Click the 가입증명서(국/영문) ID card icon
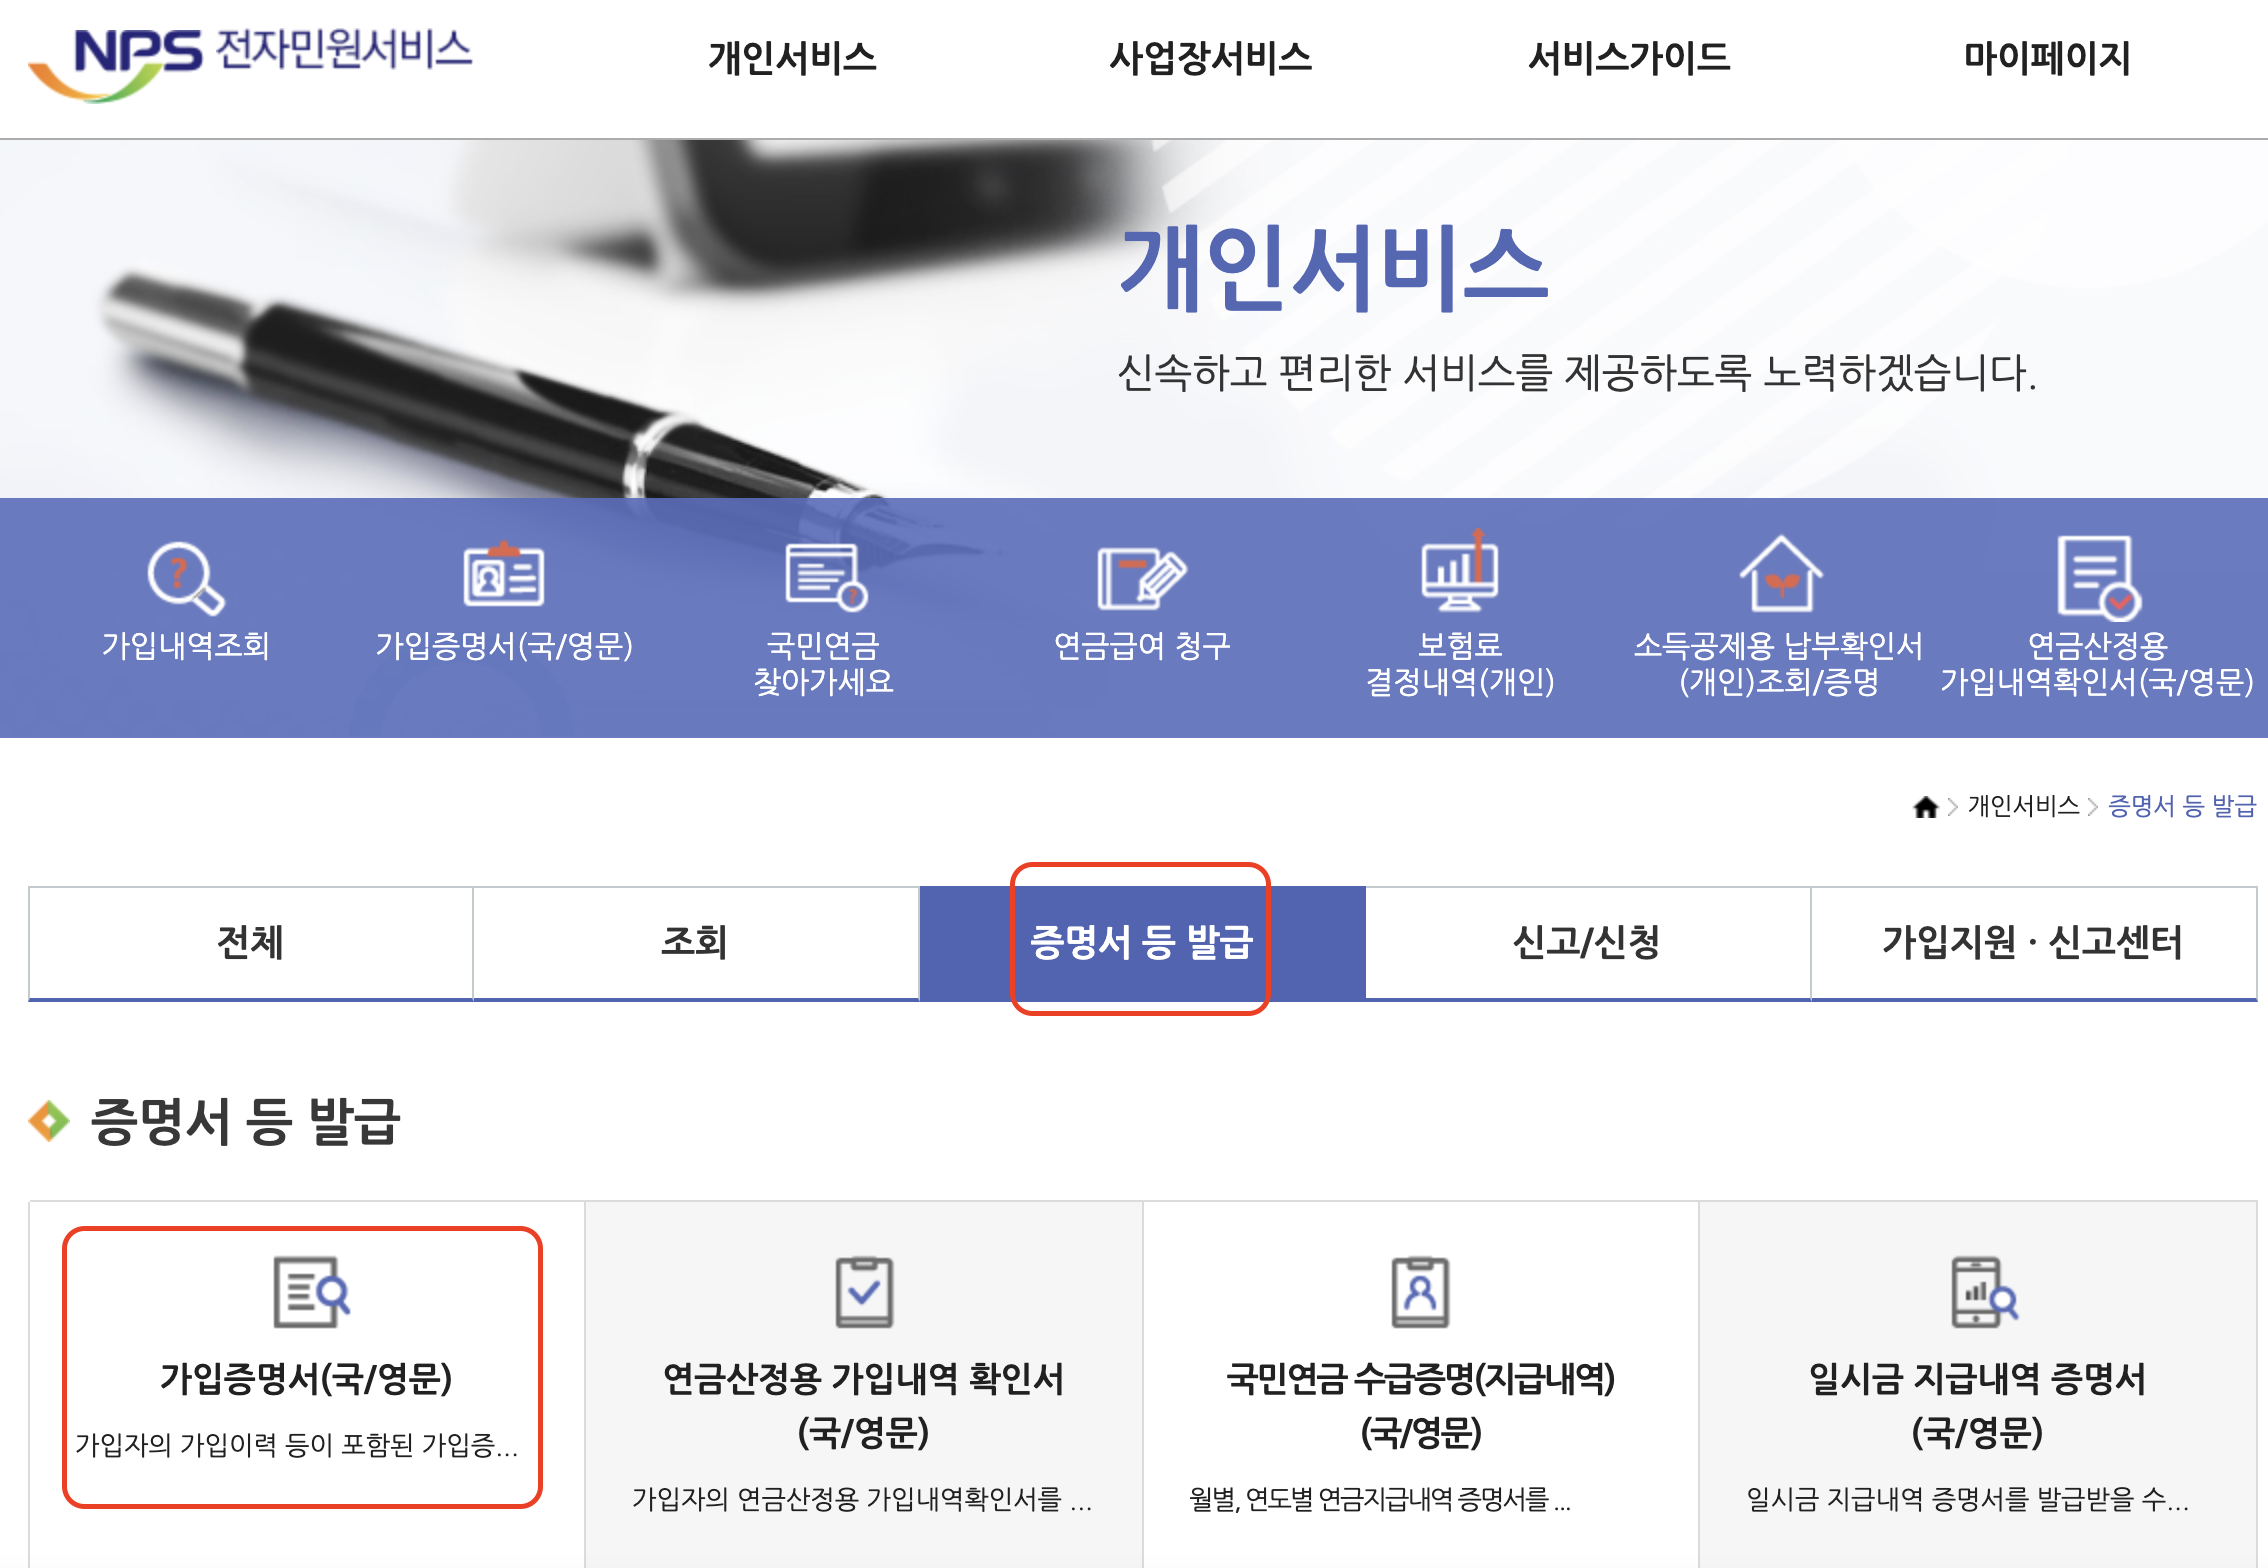Viewport: 2268px width, 1568px height. click(504, 576)
